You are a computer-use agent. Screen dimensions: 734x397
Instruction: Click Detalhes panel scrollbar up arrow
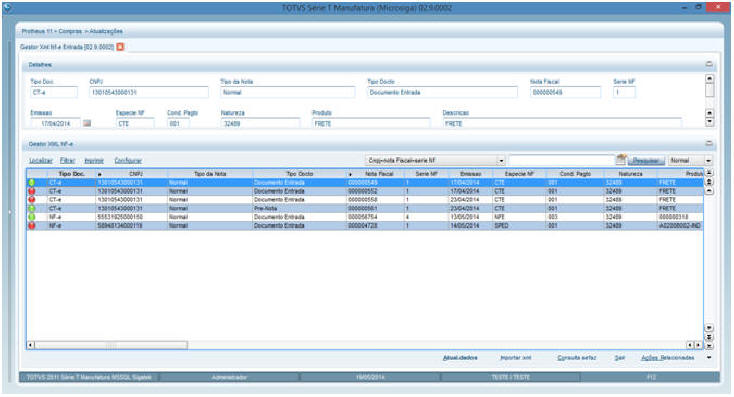coord(709,79)
